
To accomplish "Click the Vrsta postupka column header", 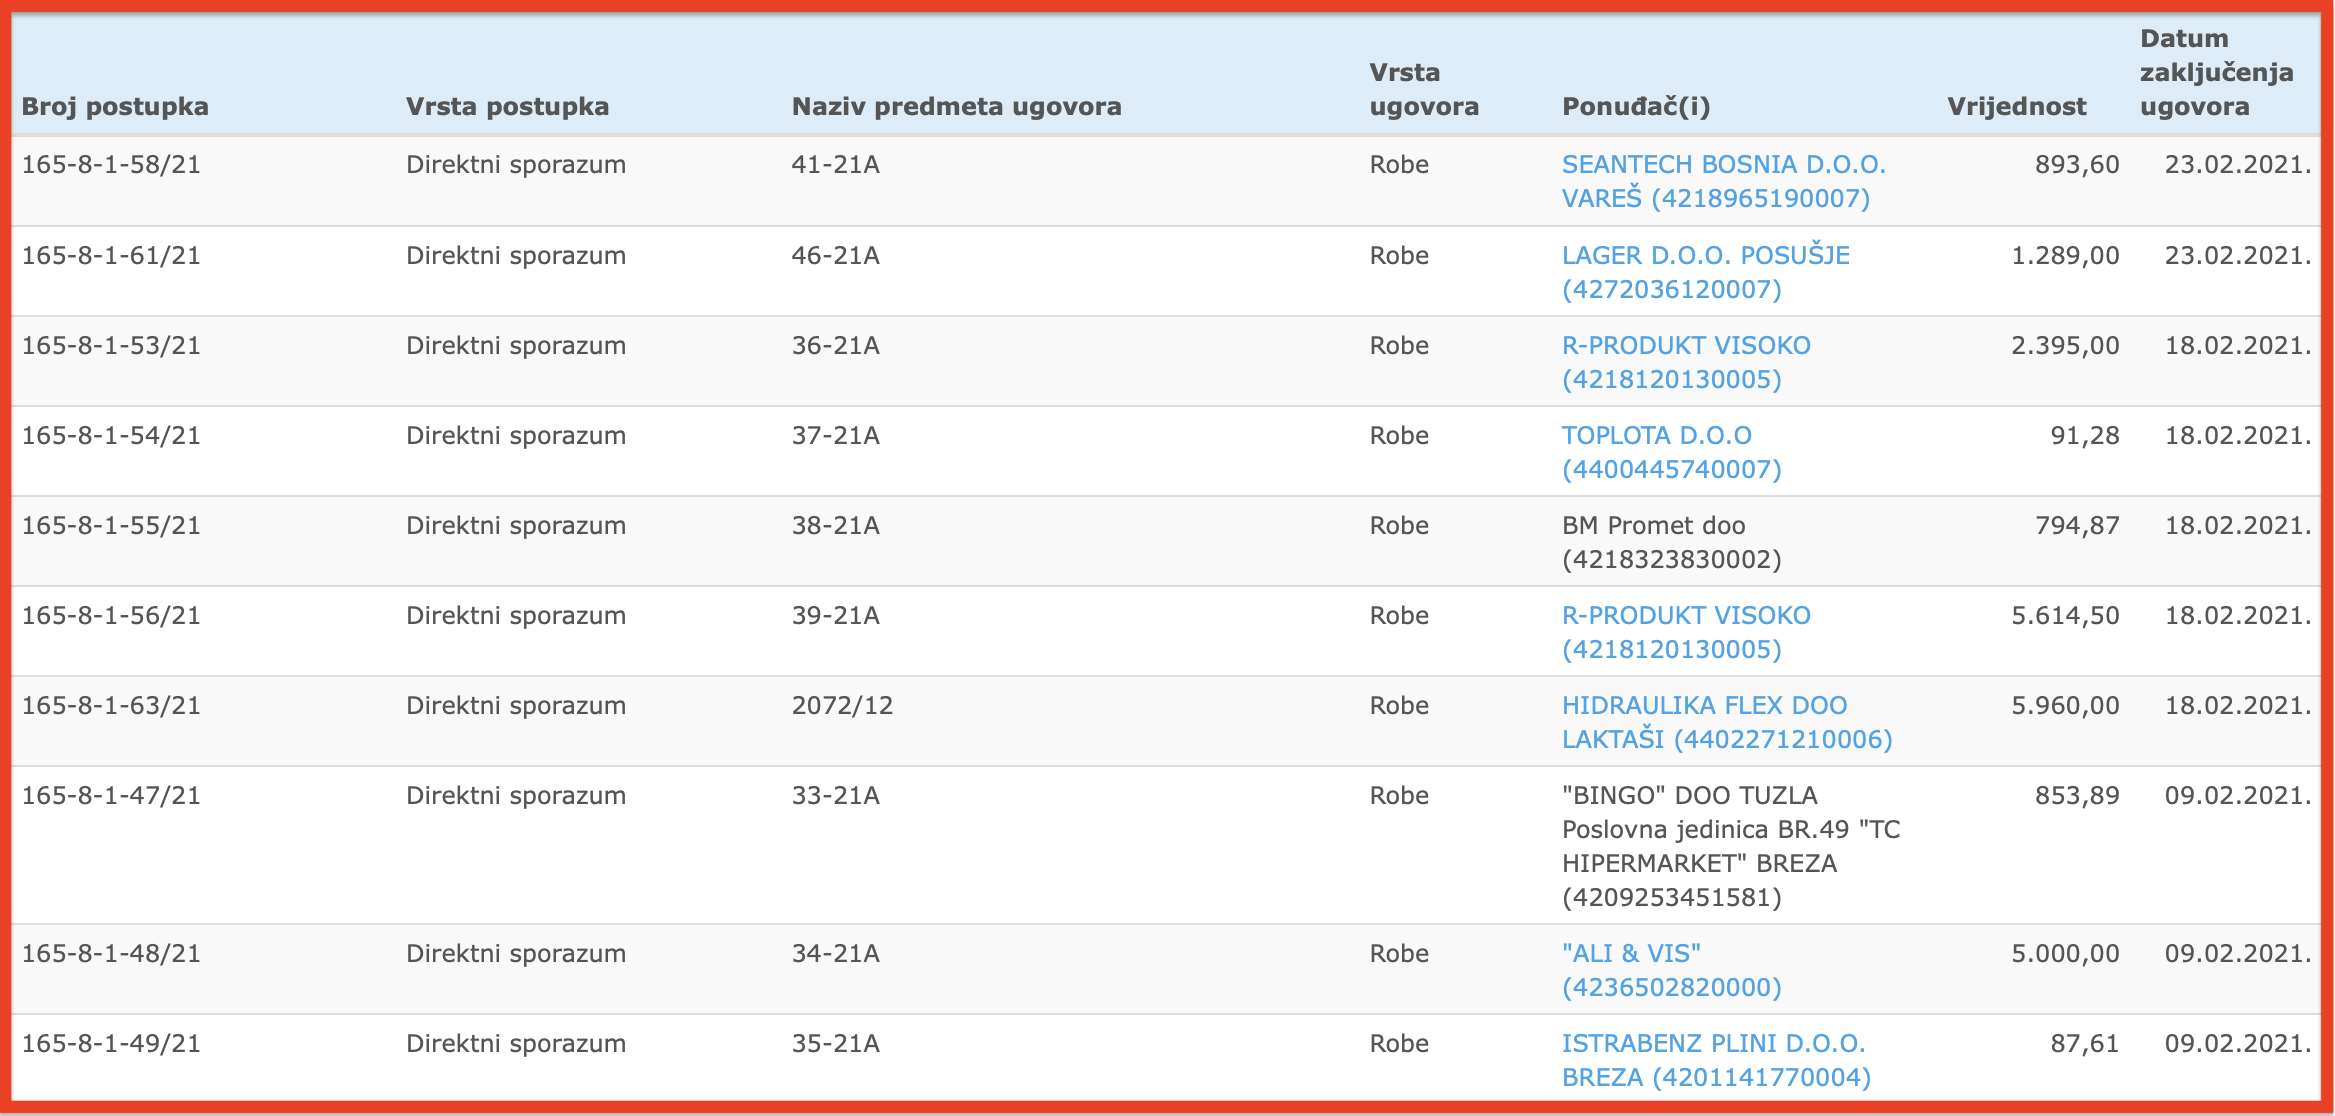I will pyautogui.click(x=507, y=106).
